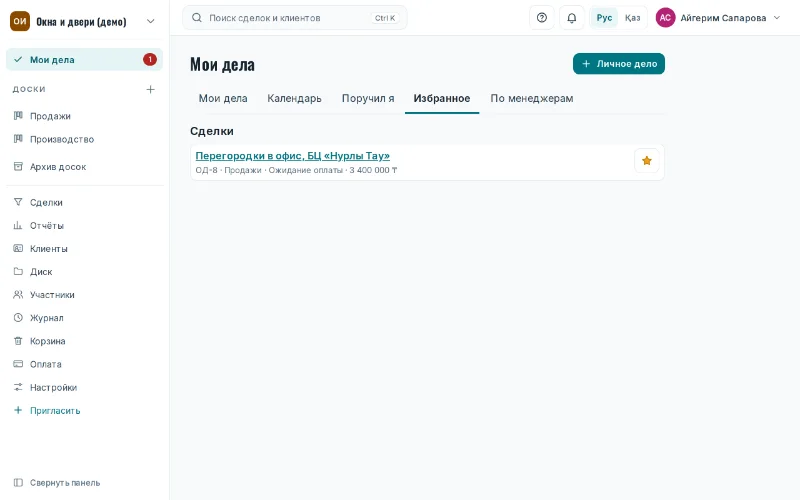Switch to Поручил я tab

tap(368, 98)
